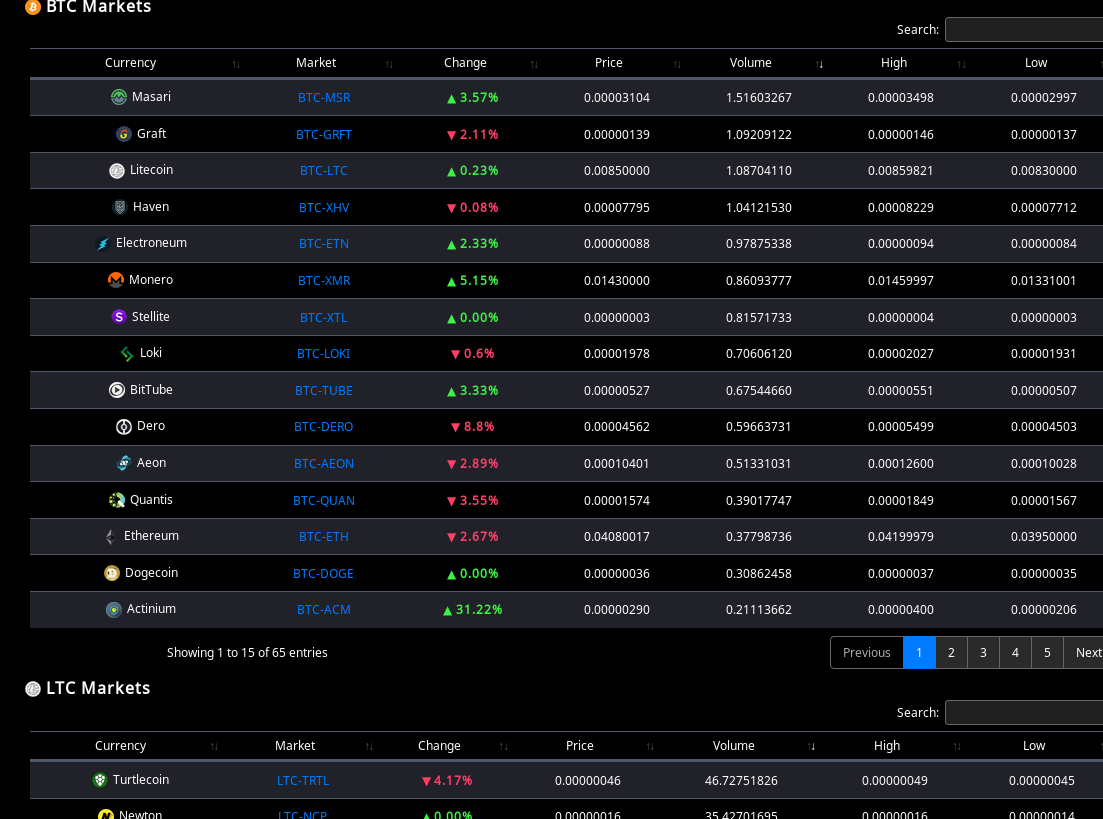Open the BTC-ETH market link

tap(324, 537)
